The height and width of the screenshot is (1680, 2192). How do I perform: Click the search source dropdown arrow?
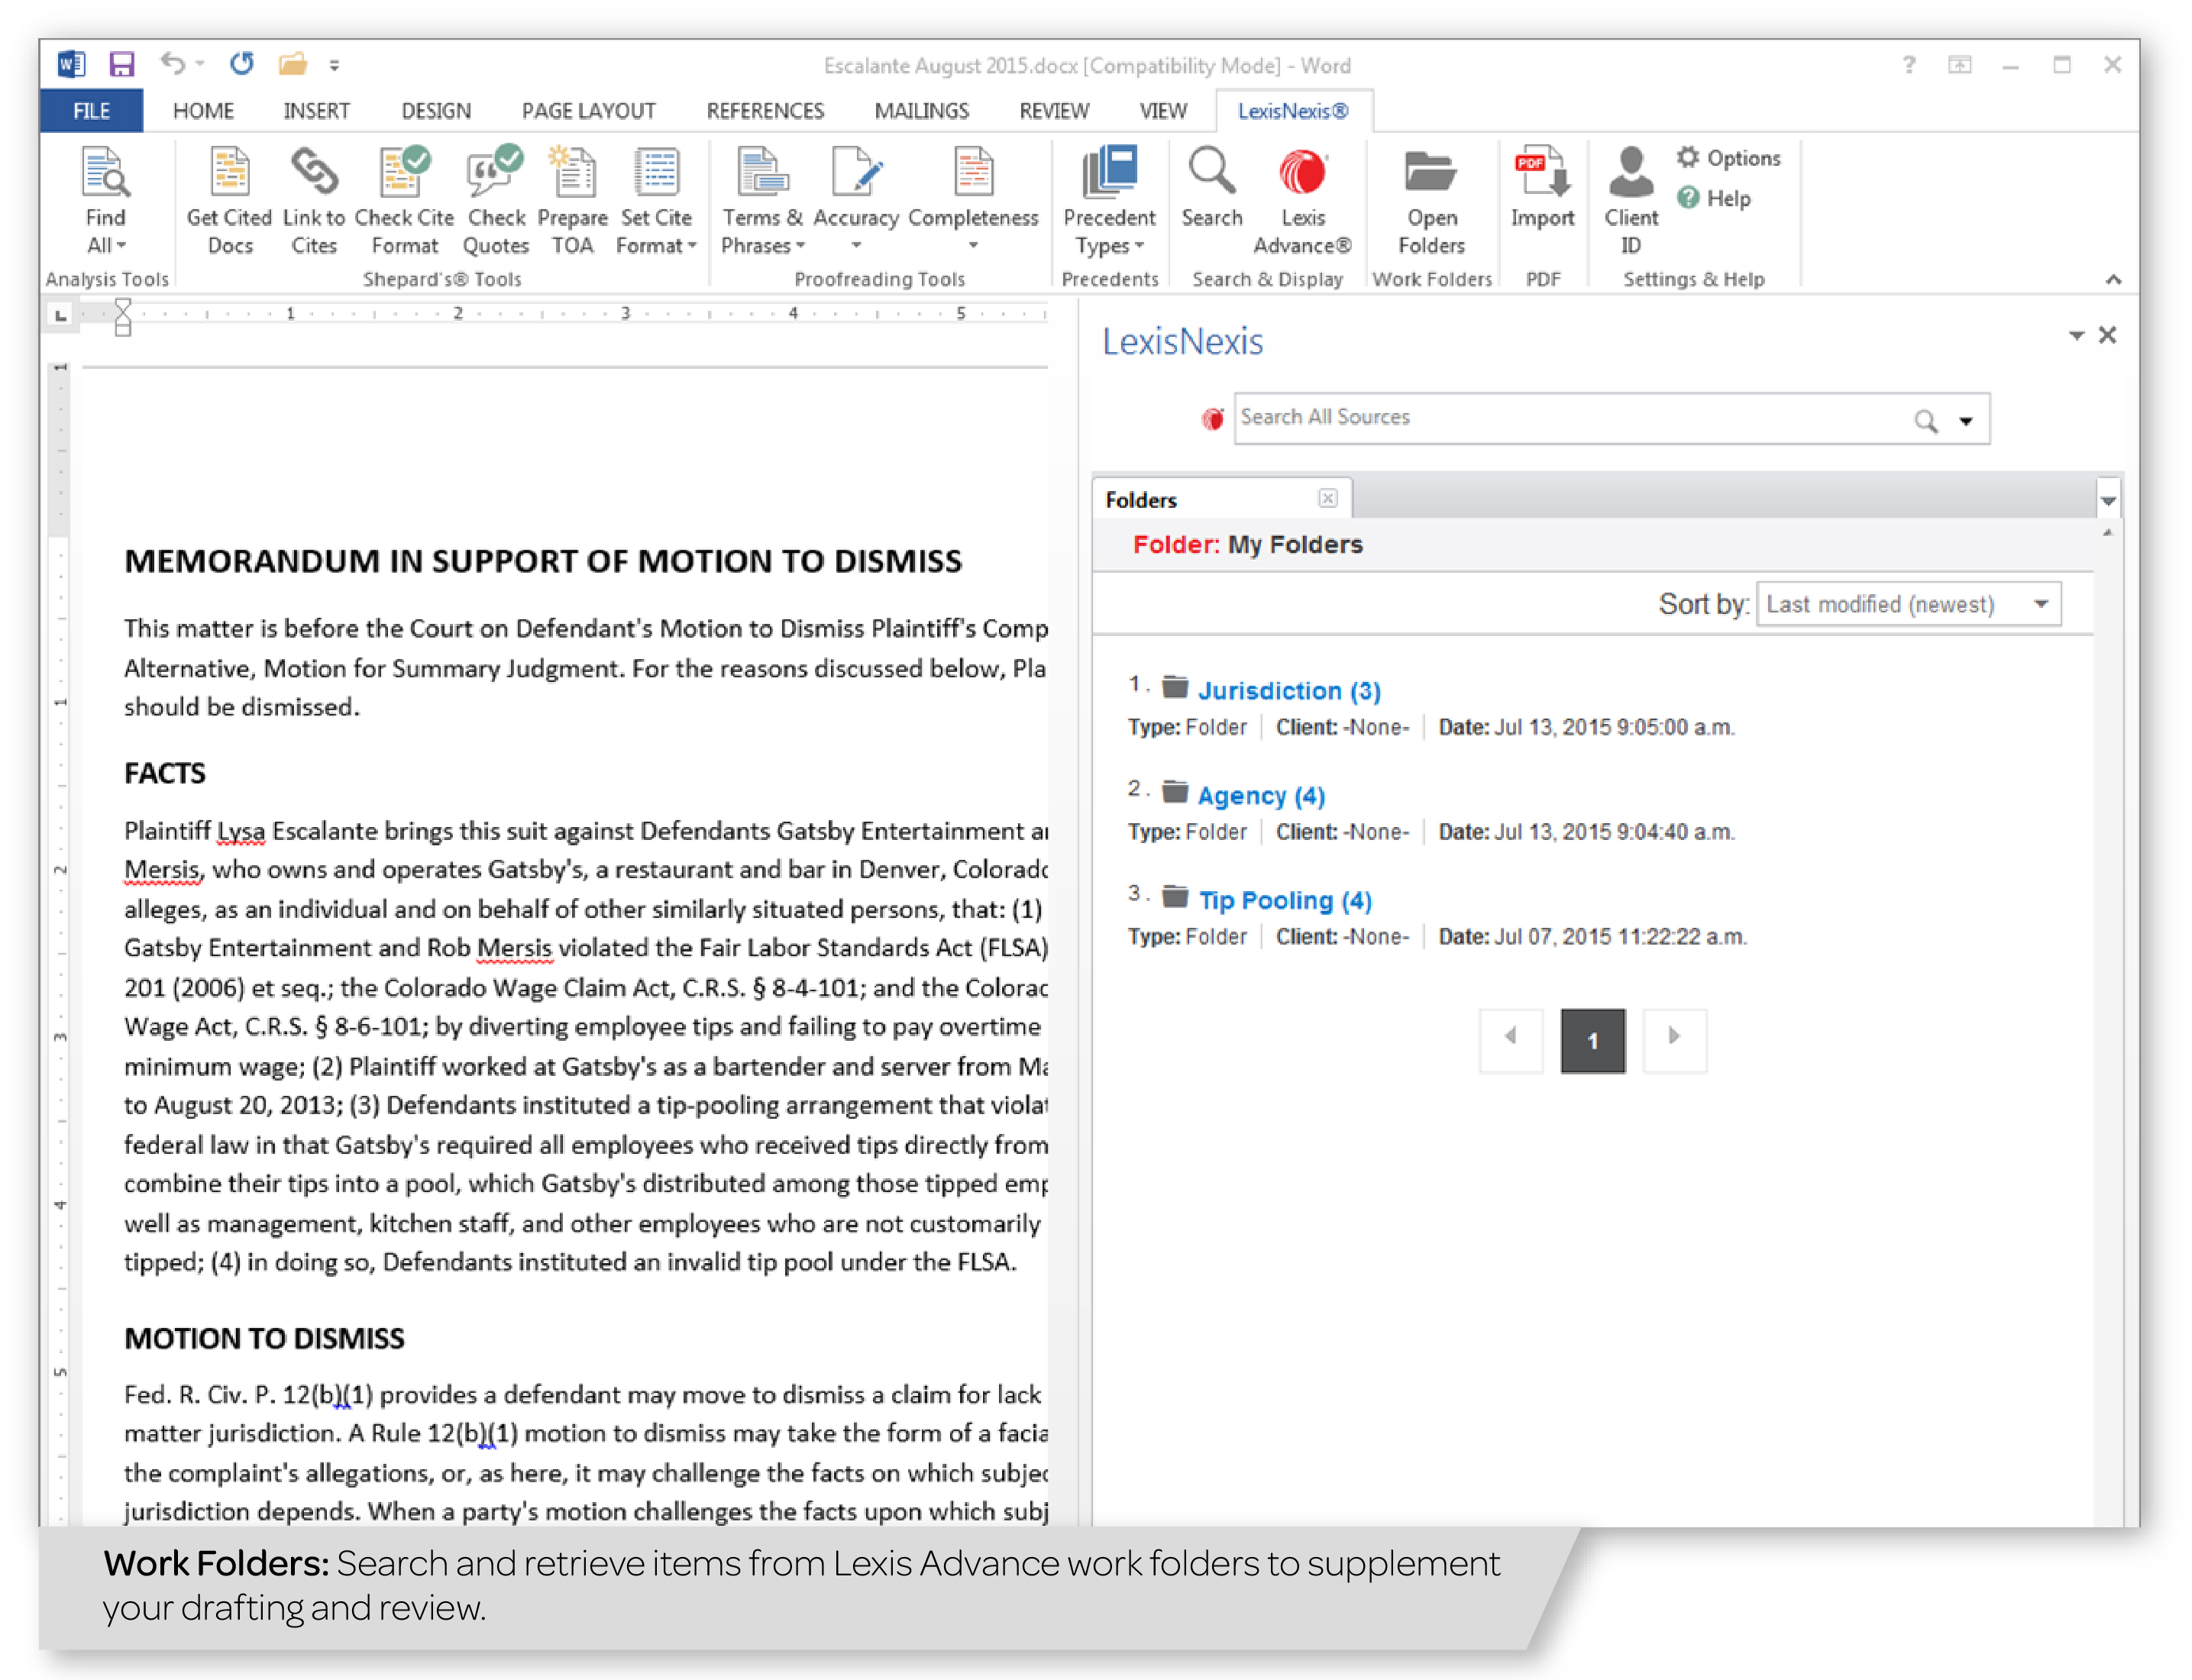(1966, 418)
